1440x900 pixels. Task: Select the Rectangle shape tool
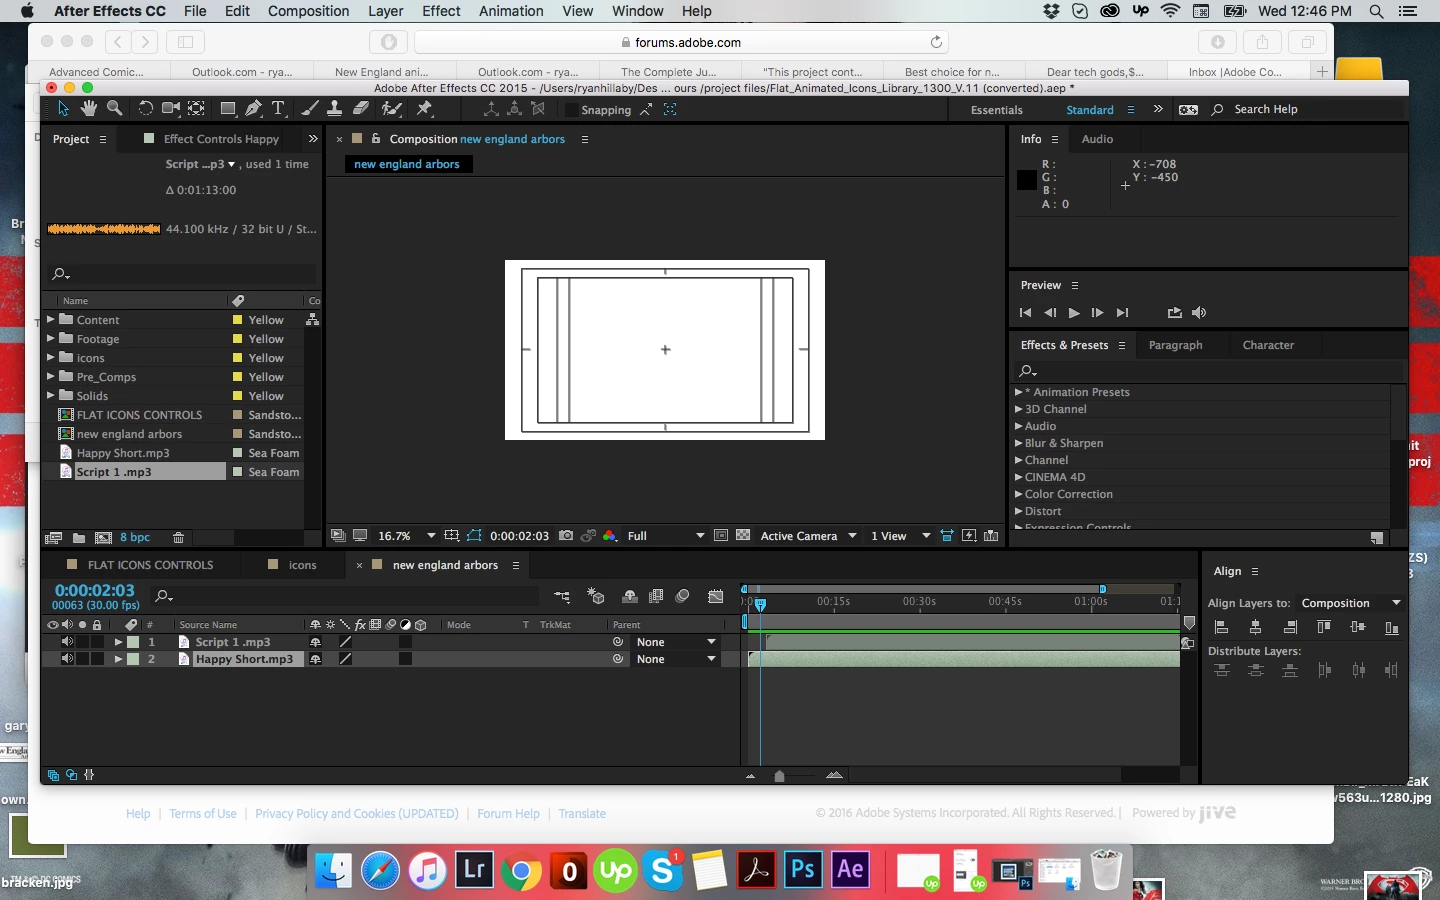[x=228, y=108]
